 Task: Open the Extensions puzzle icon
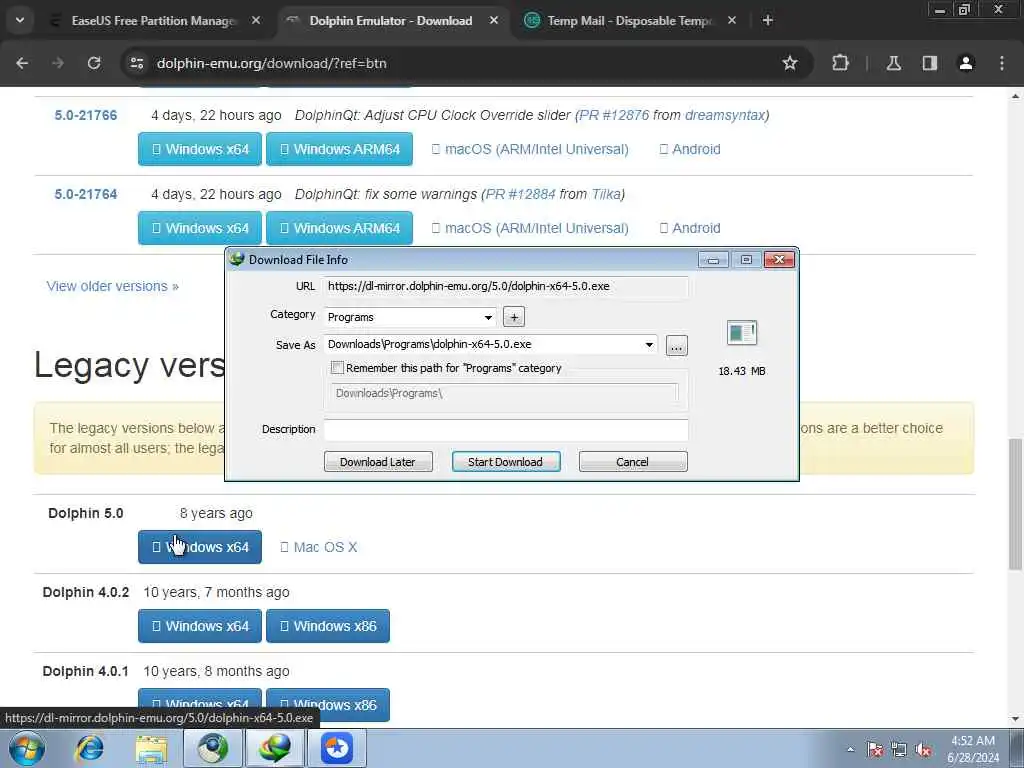point(840,63)
